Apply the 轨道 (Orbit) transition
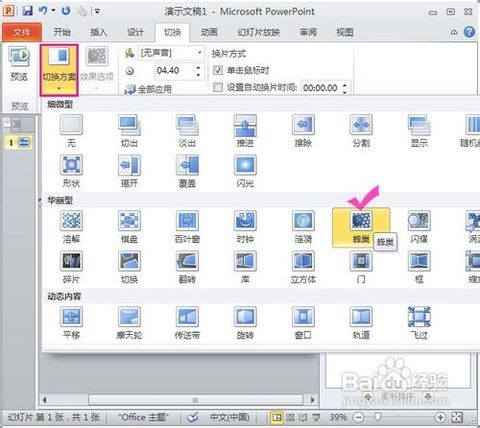The width and height of the screenshot is (480, 428). [x=361, y=323]
